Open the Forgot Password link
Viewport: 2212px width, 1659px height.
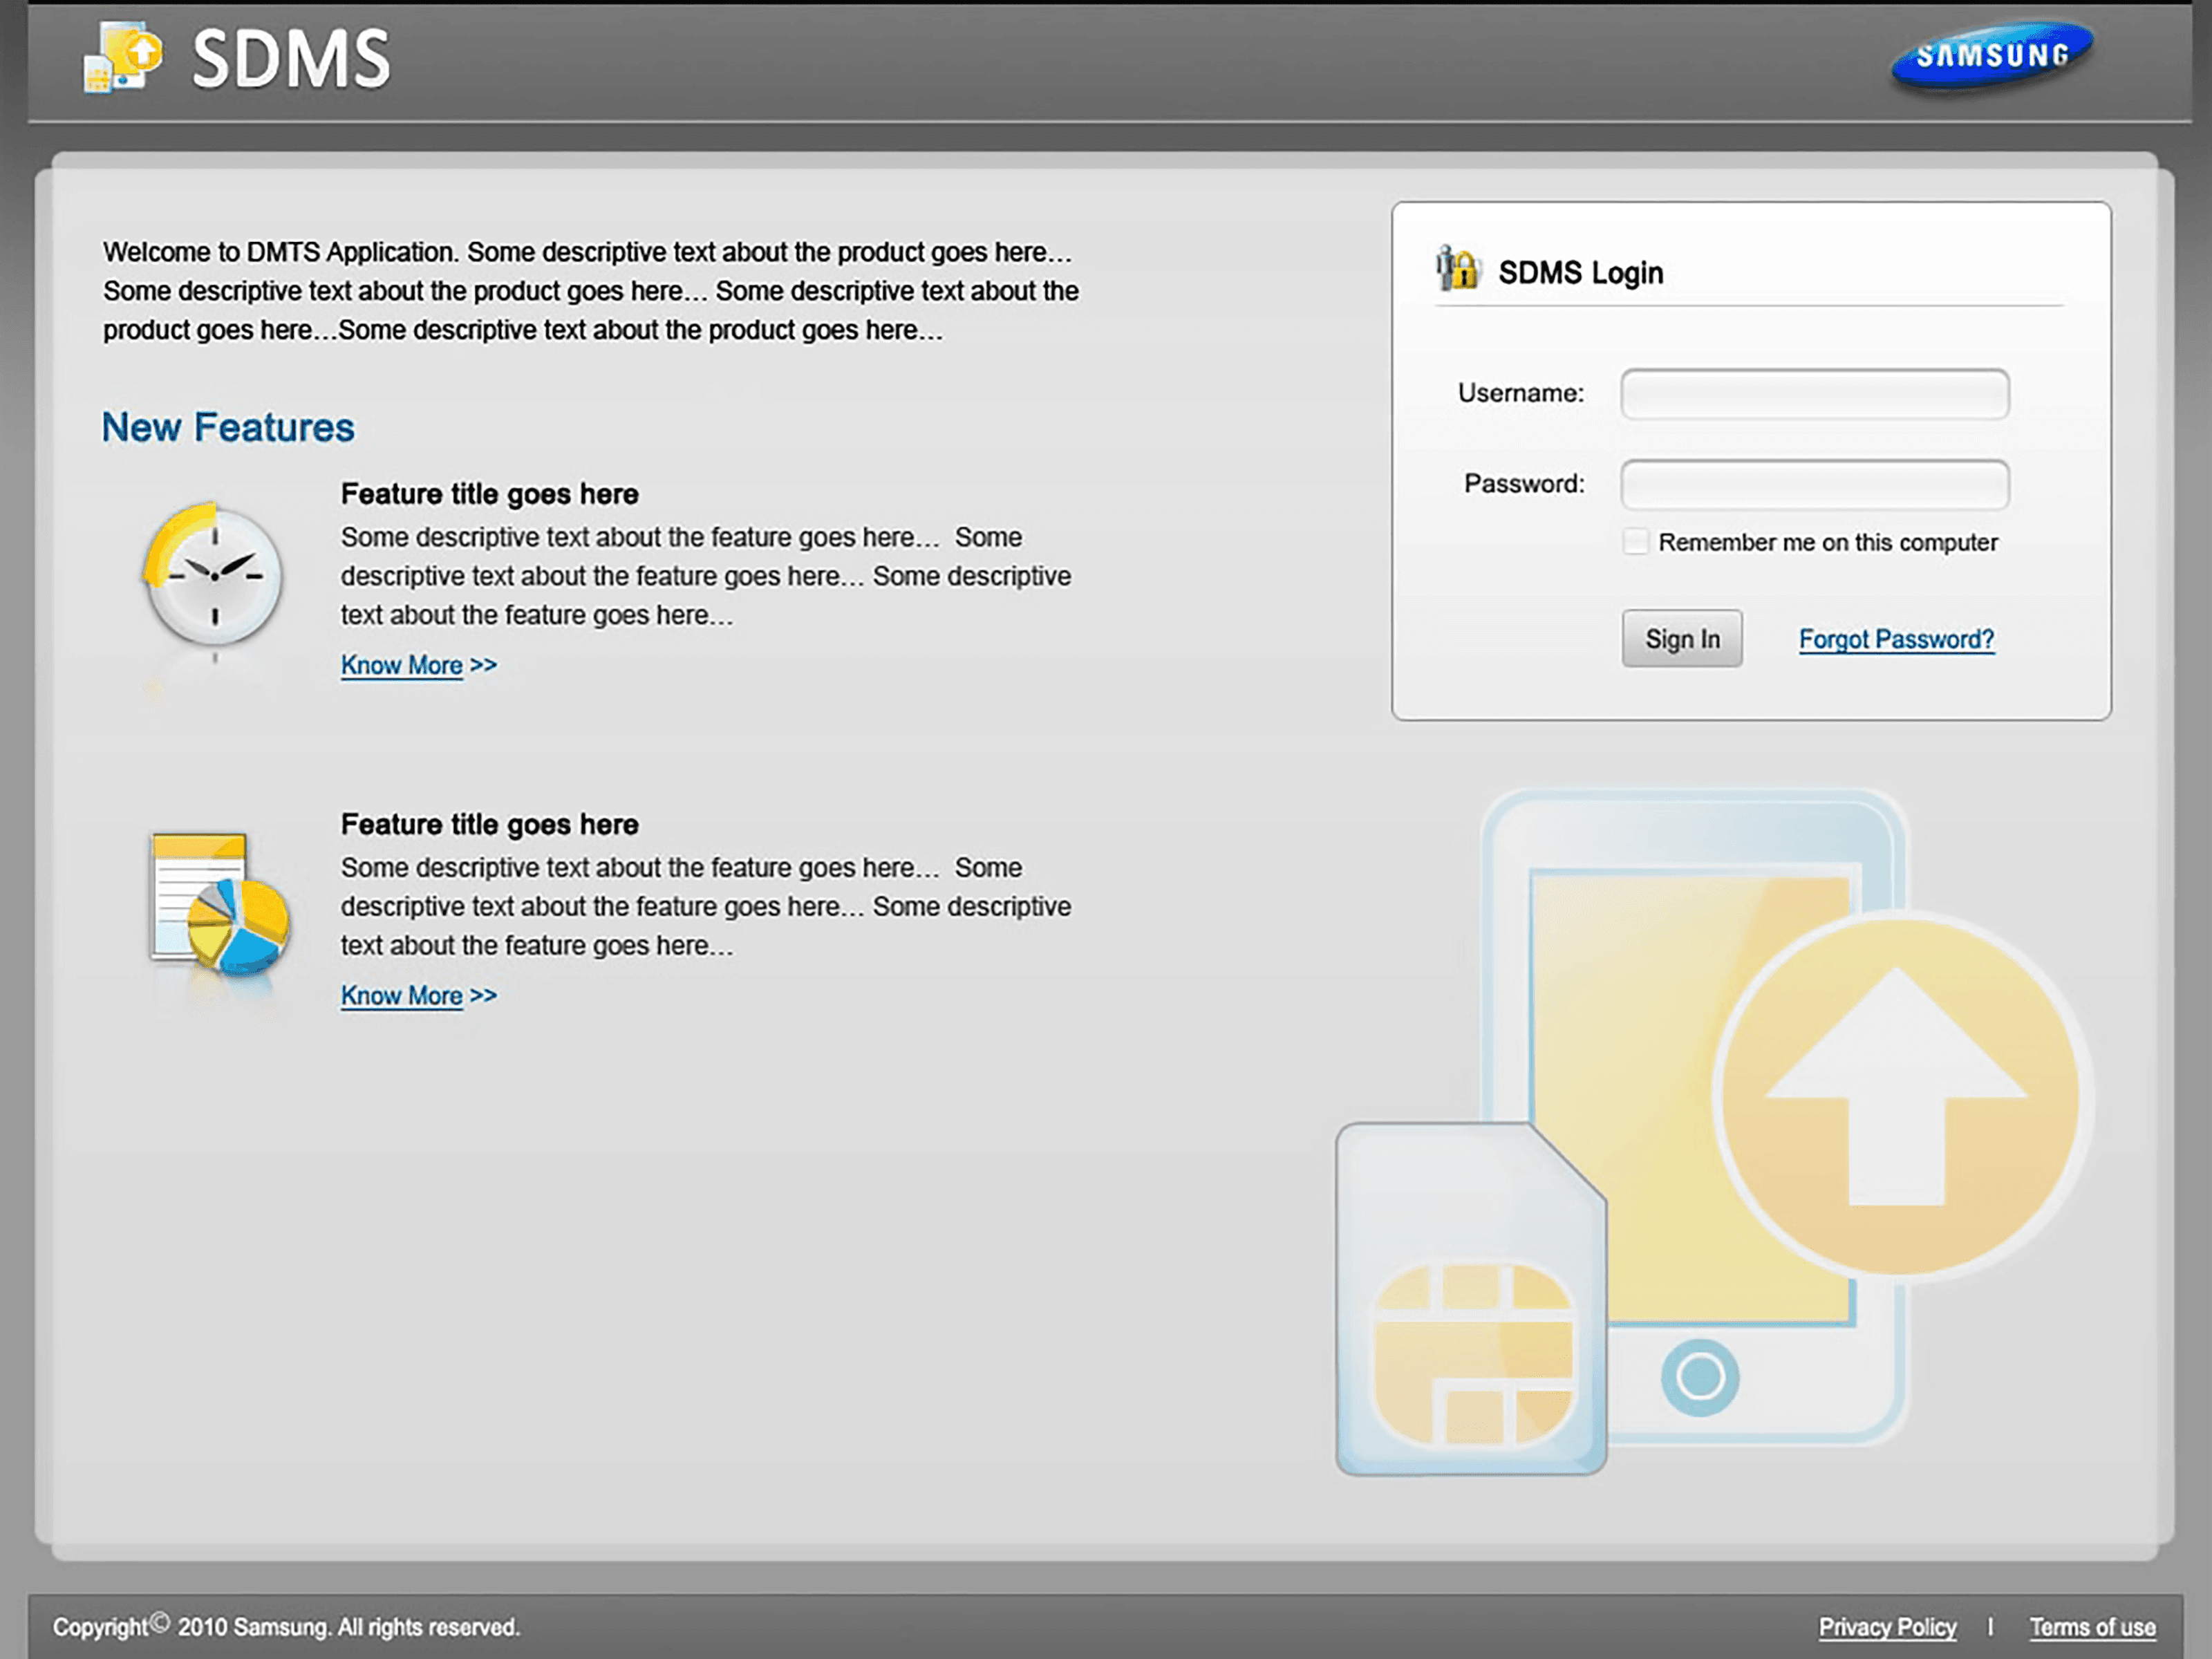coord(1896,639)
